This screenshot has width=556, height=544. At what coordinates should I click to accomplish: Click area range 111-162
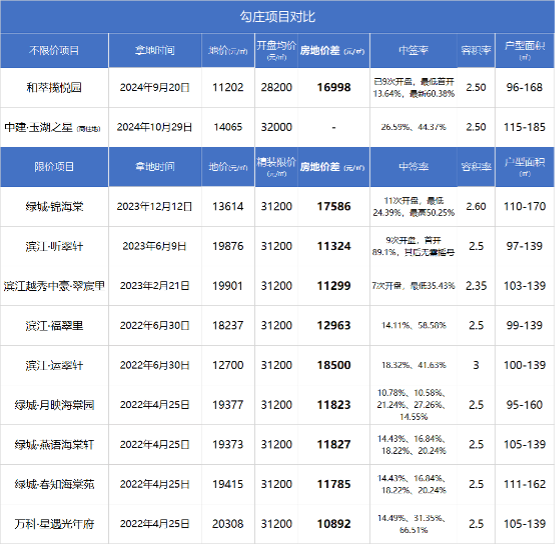[x=524, y=484]
